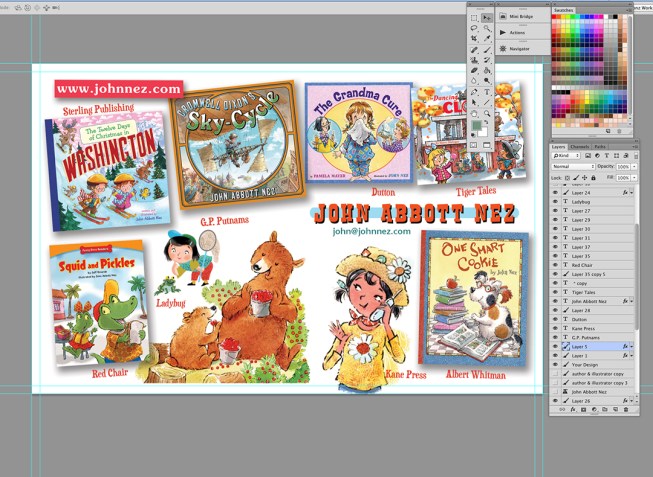Select the Path Selection tool
Screen dimensions: 653x477
pos(474,102)
